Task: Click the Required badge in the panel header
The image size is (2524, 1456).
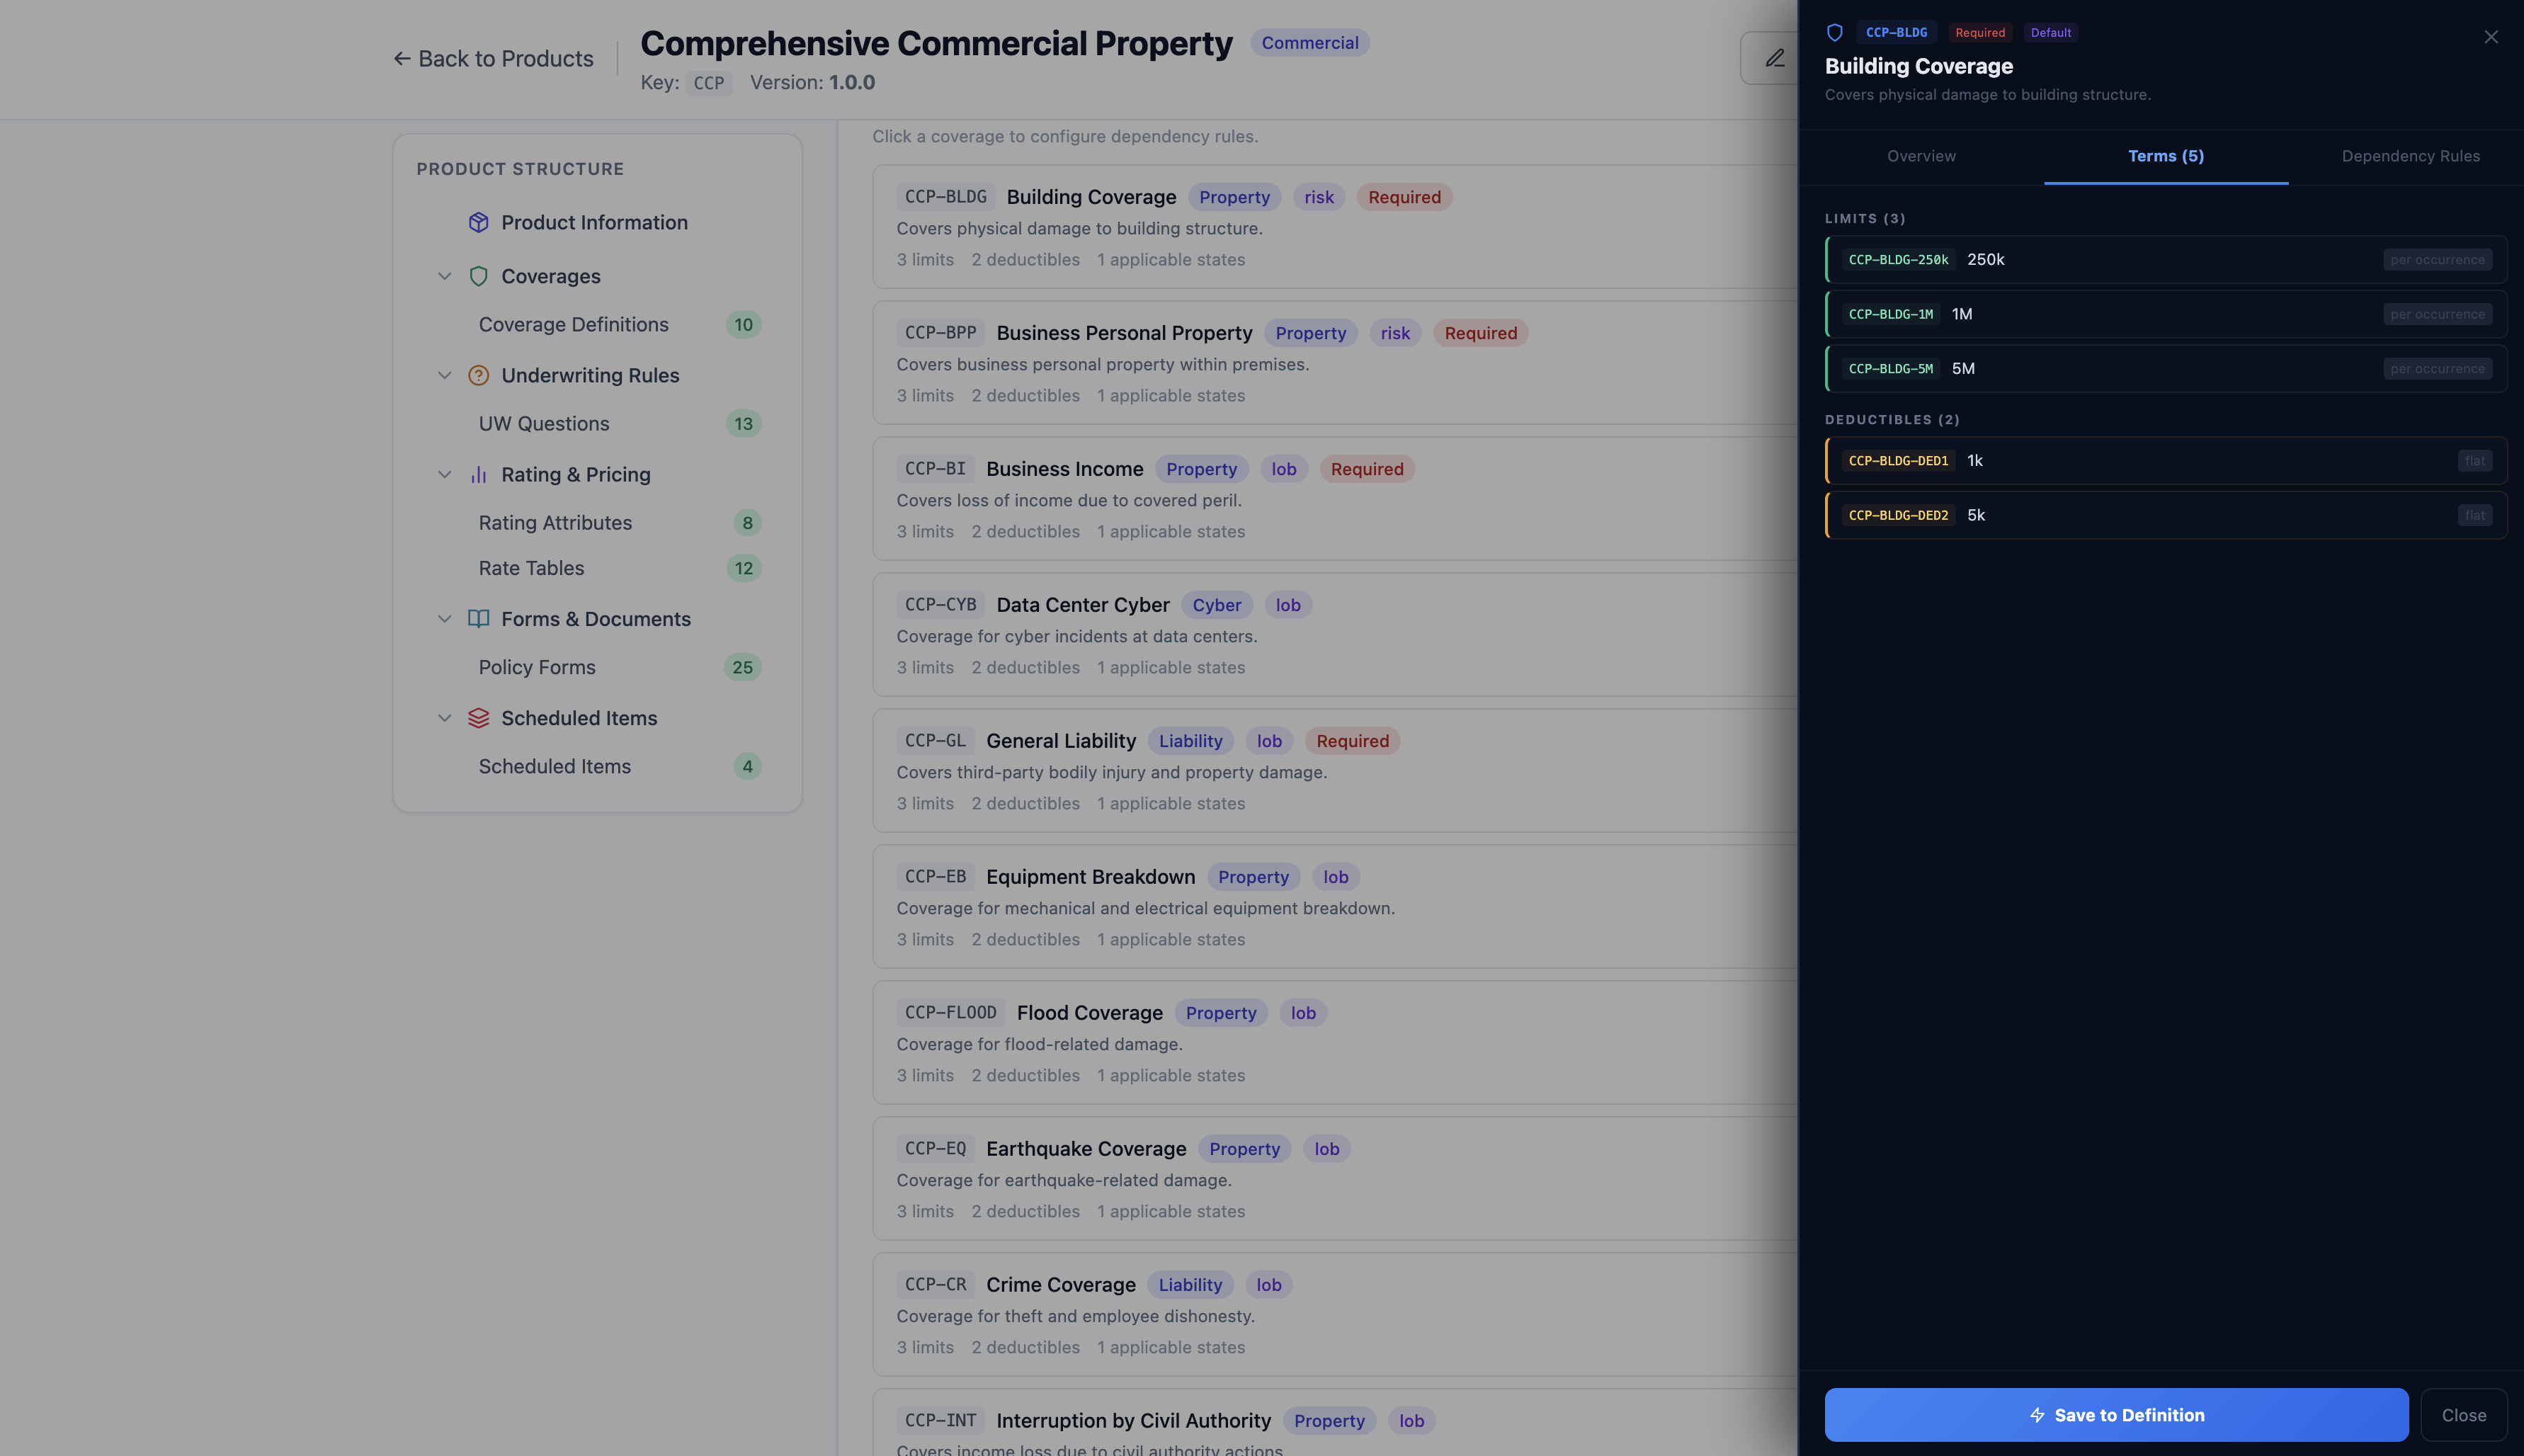Action: click(x=1979, y=32)
